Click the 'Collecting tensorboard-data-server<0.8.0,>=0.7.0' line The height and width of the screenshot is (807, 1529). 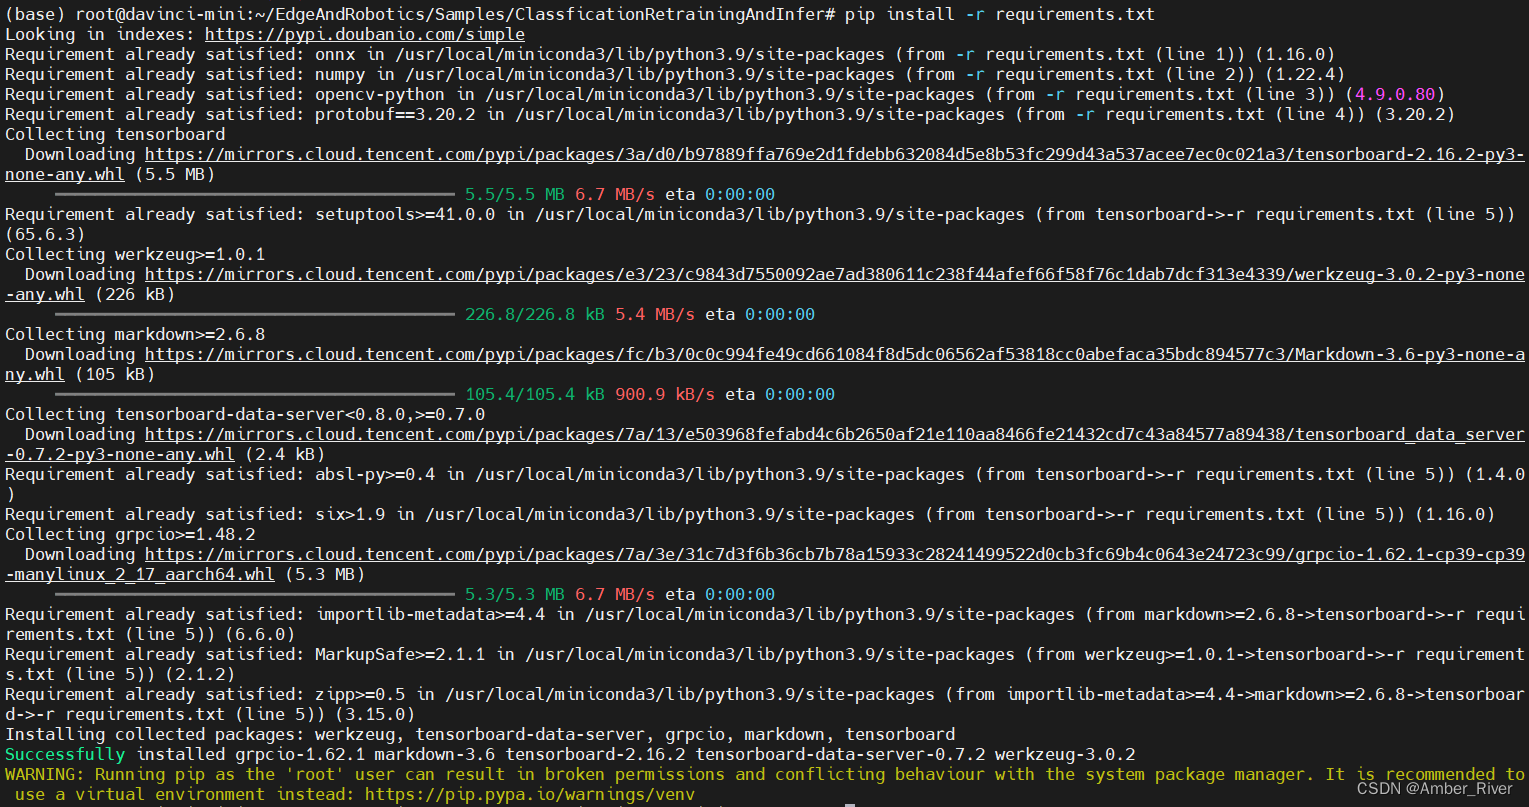(x=245, y=414)
